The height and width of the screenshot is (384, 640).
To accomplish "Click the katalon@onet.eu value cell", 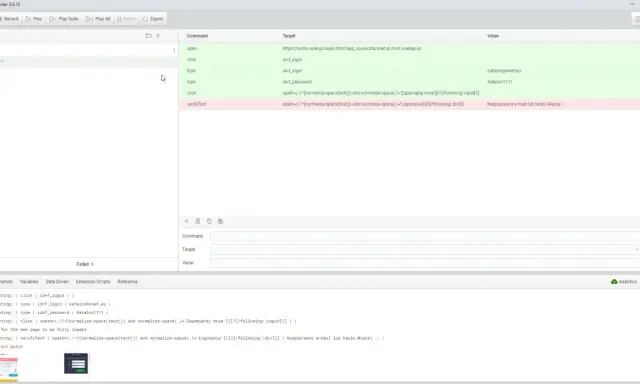I will pyautogui.click(x=504, y=71).
